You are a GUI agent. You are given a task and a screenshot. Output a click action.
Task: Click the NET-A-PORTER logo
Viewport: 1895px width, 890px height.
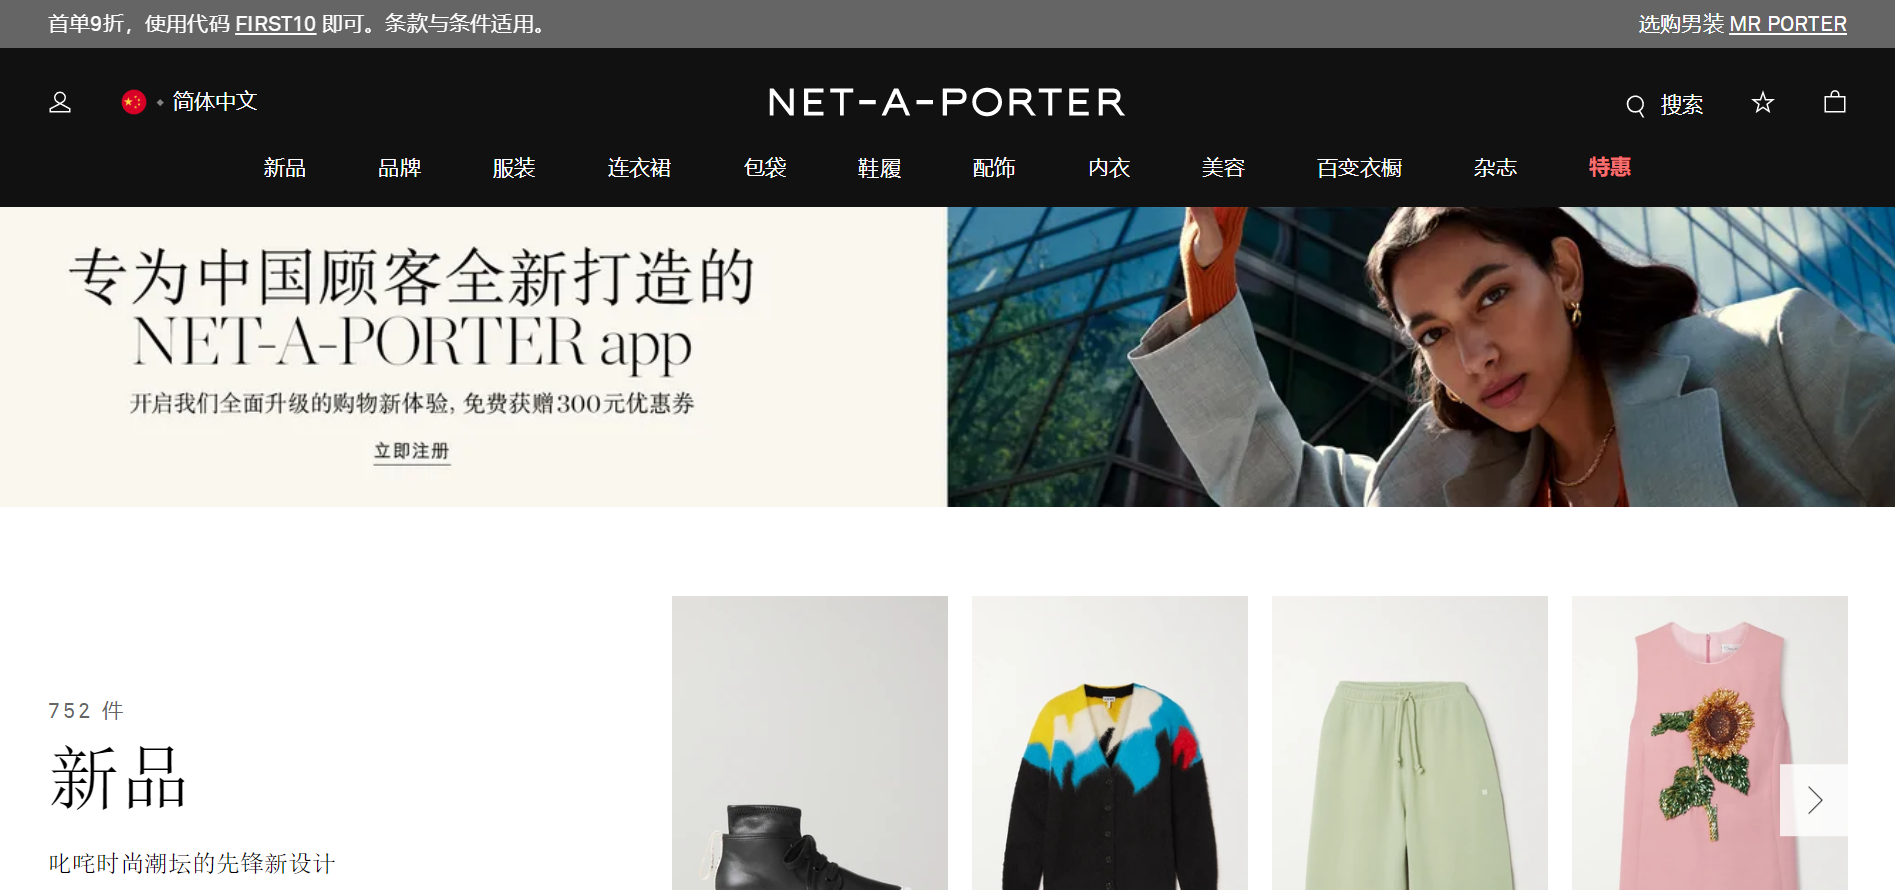(x=946, y=102)
